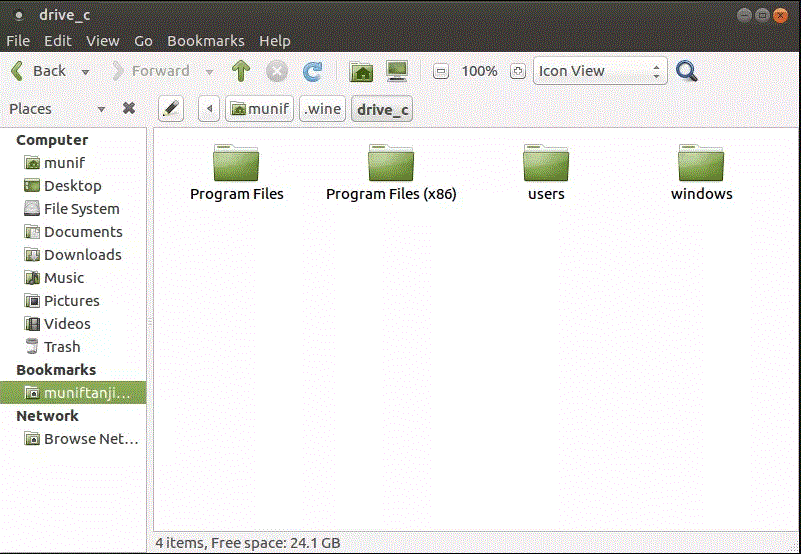Open the Home folder icon

click(361, 71)
